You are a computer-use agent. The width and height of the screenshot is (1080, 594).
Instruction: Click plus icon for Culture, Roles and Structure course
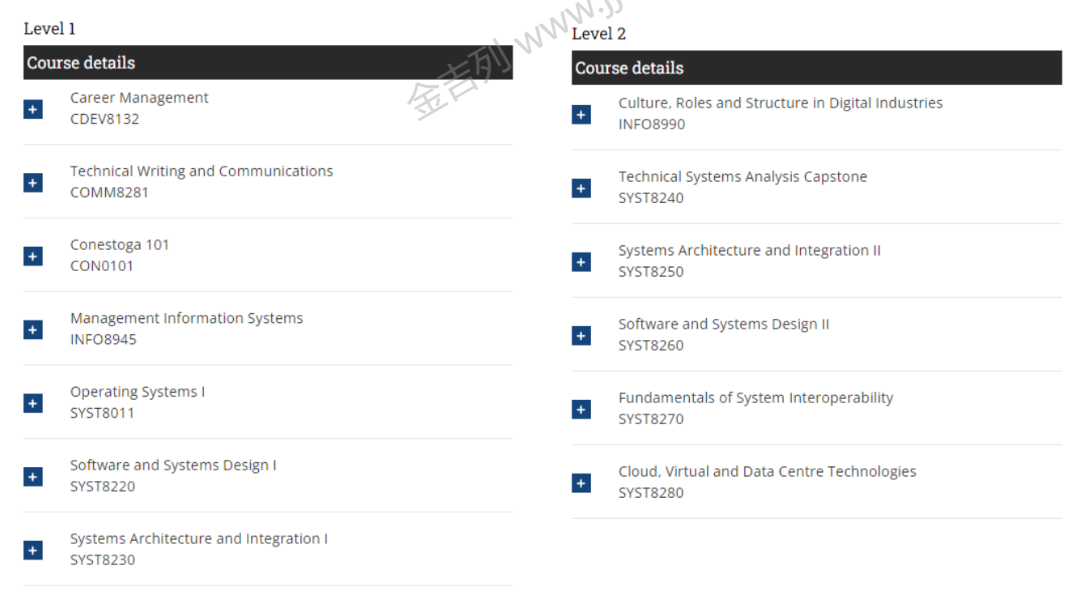[x=581, y=114]
